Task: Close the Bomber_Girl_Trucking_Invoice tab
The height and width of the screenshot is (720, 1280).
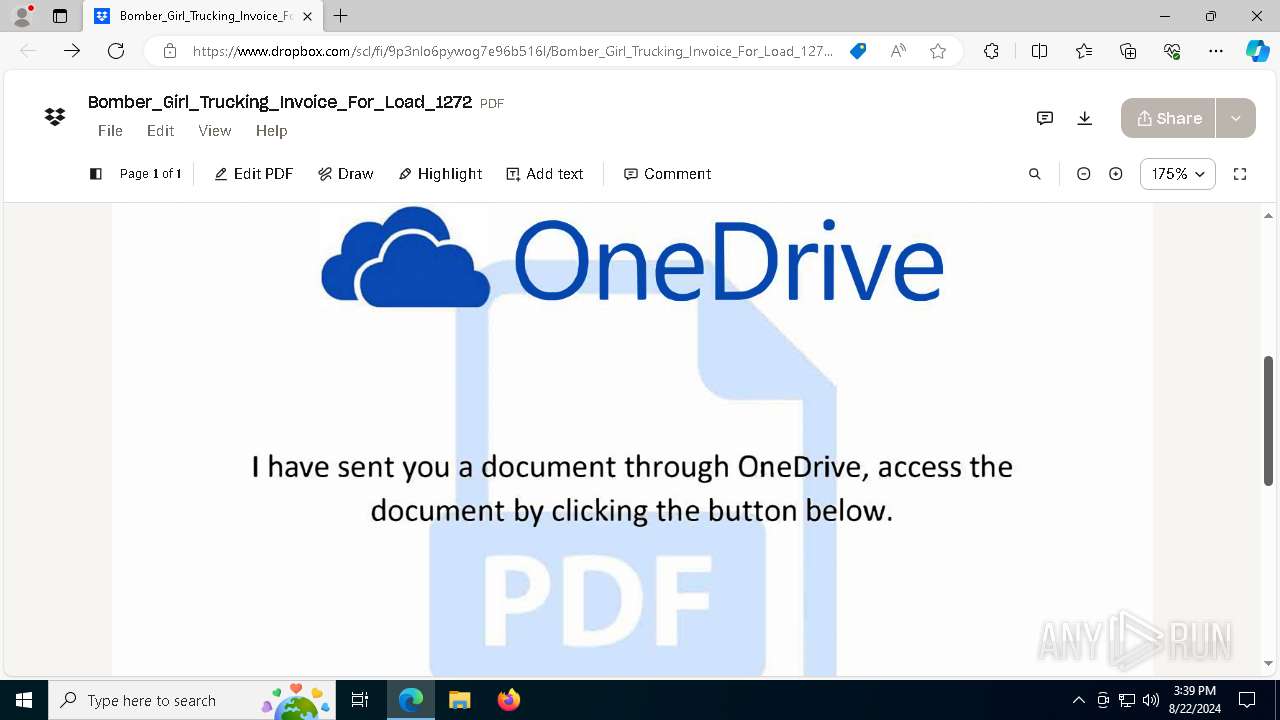Action: pyautogui.click(x=307, y=16)
